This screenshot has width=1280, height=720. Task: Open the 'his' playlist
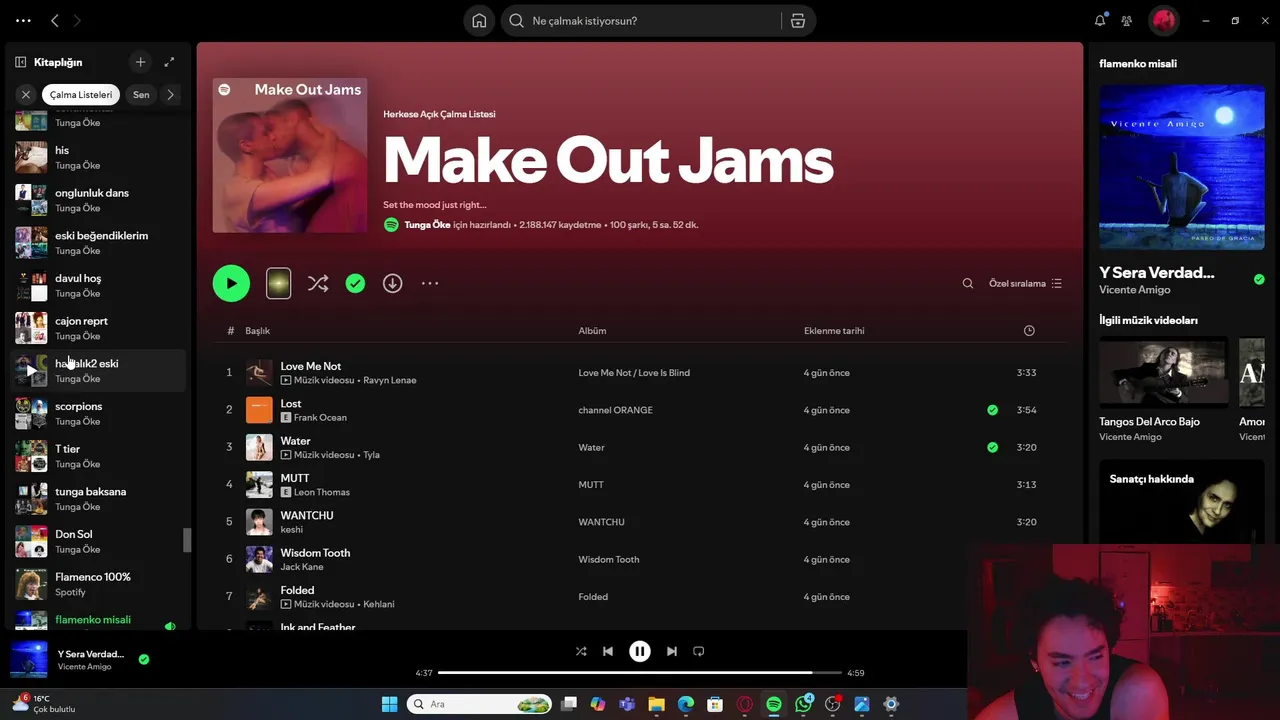coord(98,157)
